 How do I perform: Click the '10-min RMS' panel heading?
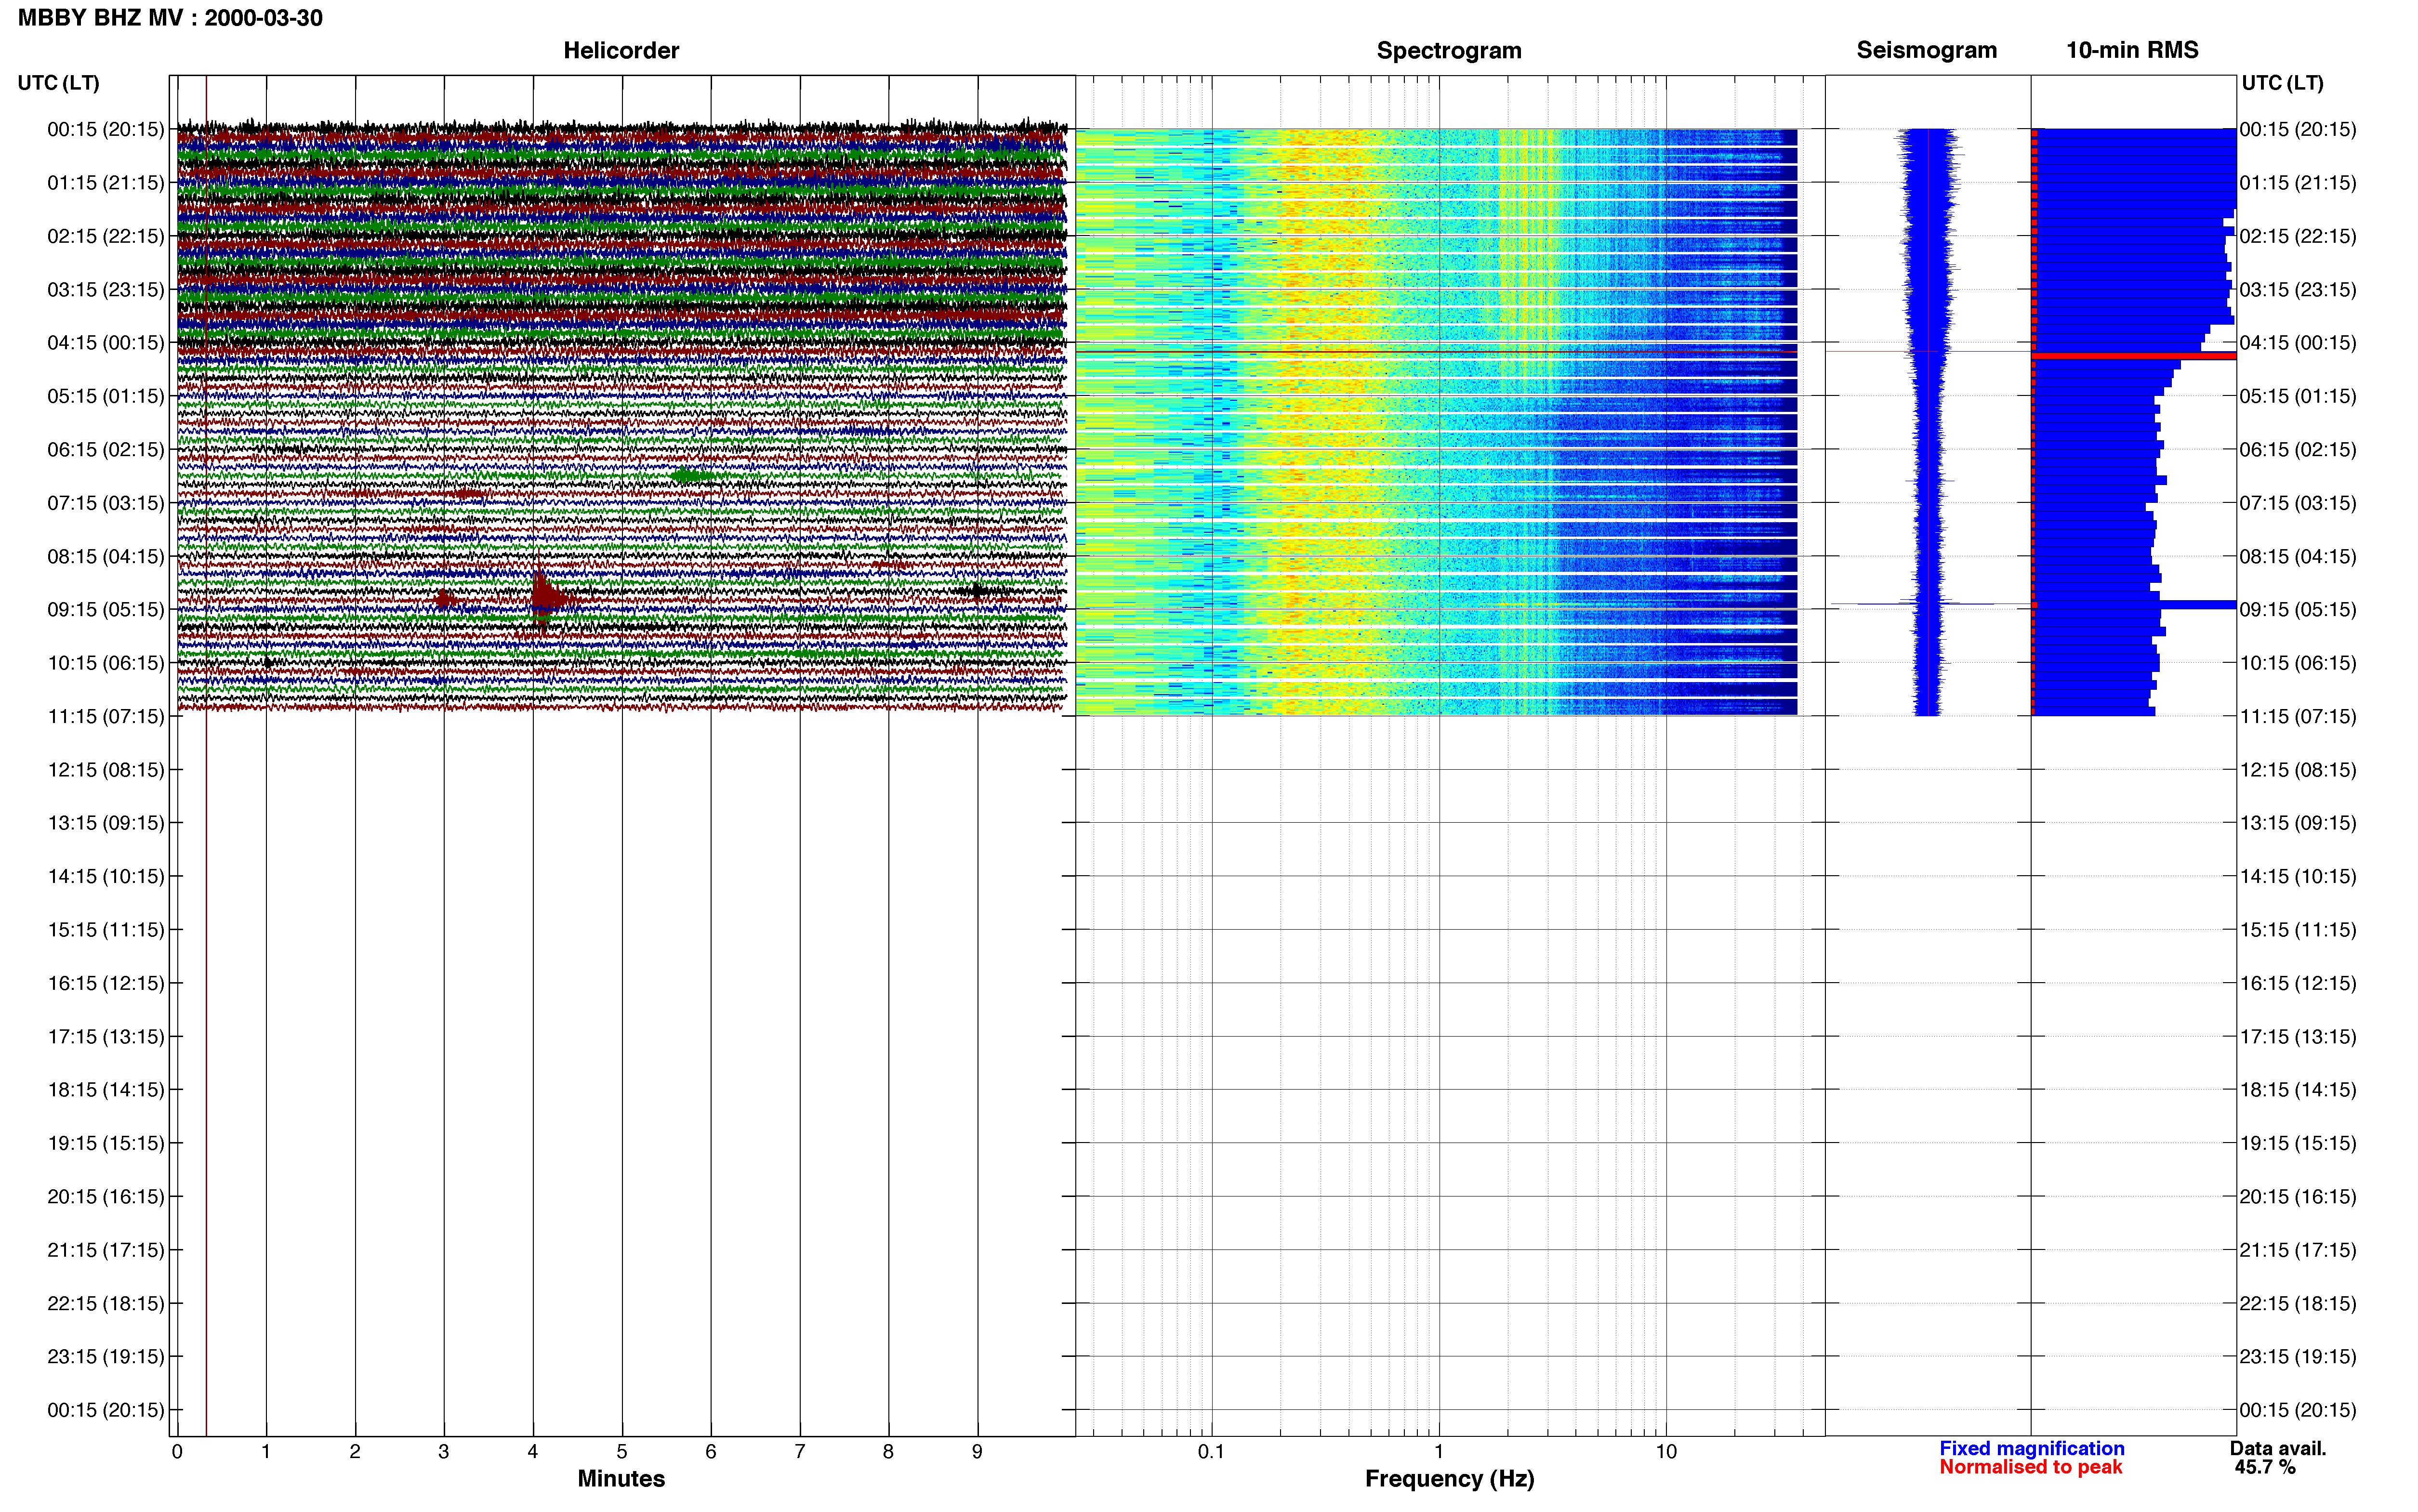2132,50
